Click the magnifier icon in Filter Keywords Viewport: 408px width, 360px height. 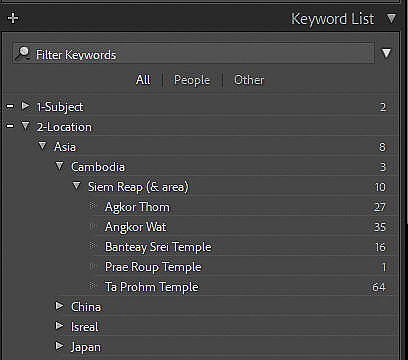pos(23,53)
